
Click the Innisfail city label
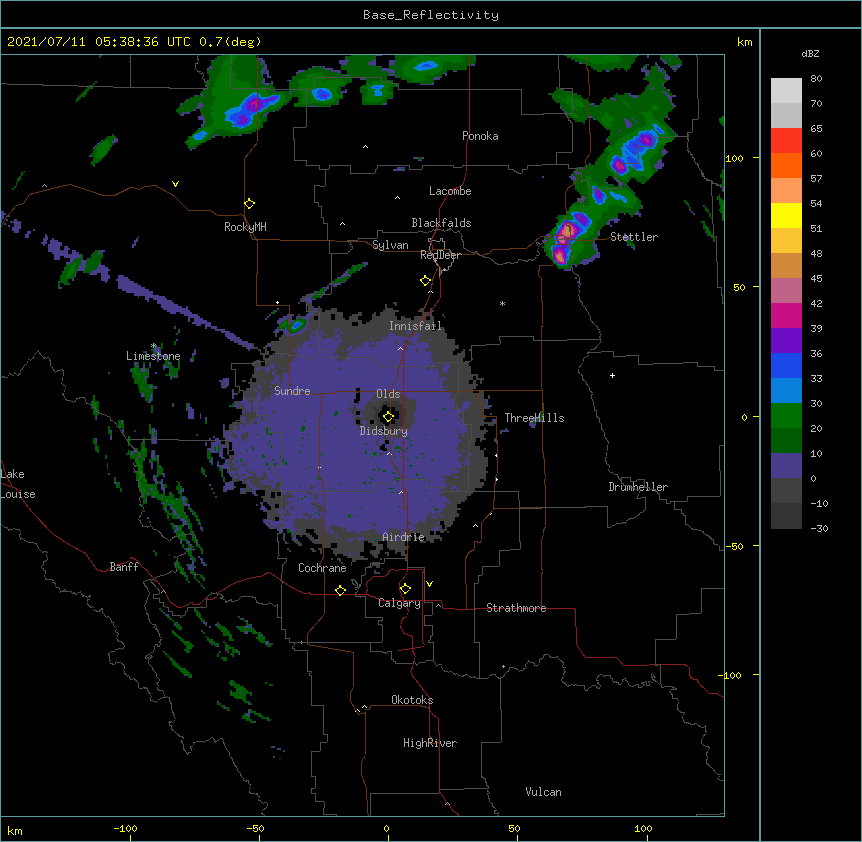click(416, 326)
